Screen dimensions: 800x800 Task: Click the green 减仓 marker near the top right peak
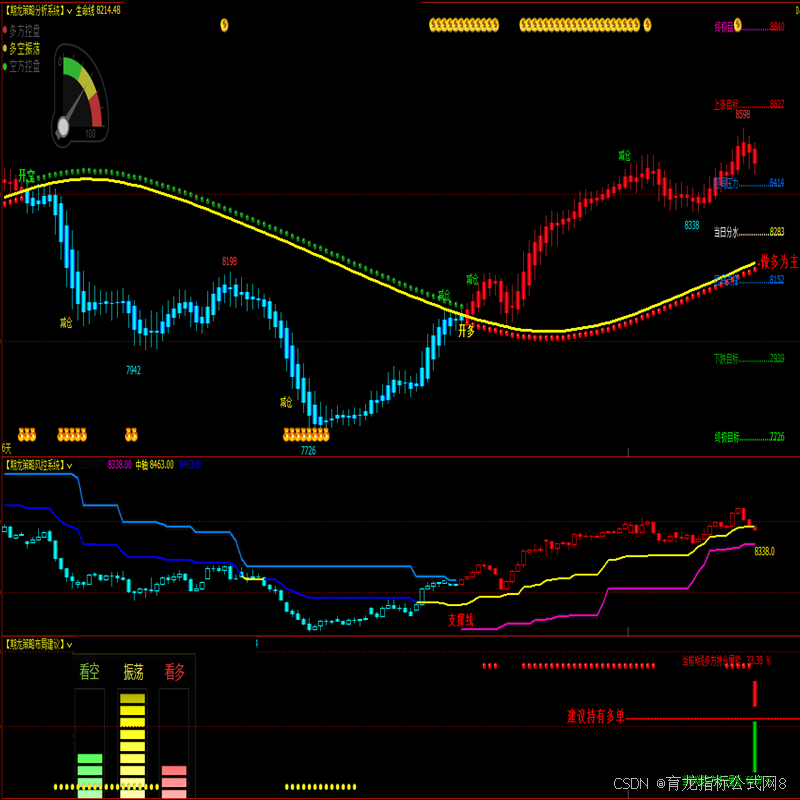tap(624, 156)
